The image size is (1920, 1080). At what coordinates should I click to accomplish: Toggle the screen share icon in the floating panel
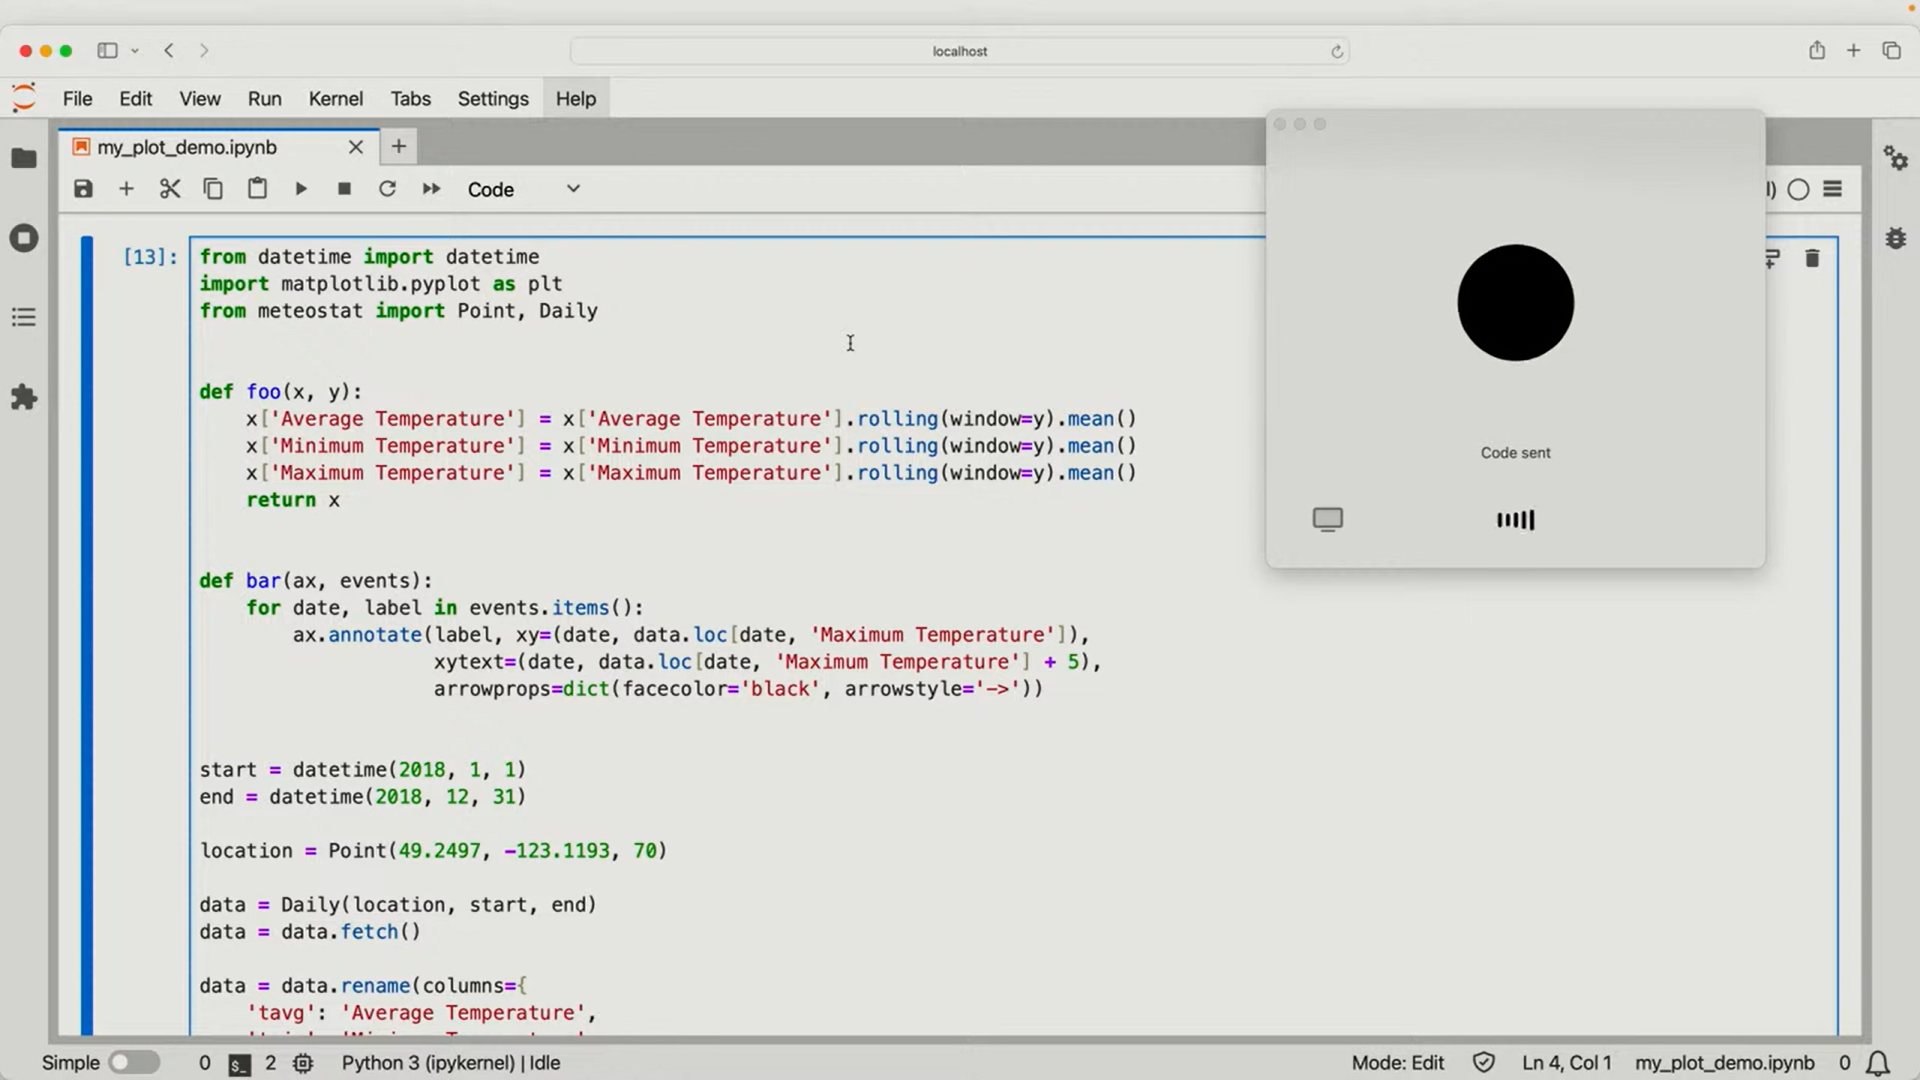pyautogui.click(x=1327, y=519)
